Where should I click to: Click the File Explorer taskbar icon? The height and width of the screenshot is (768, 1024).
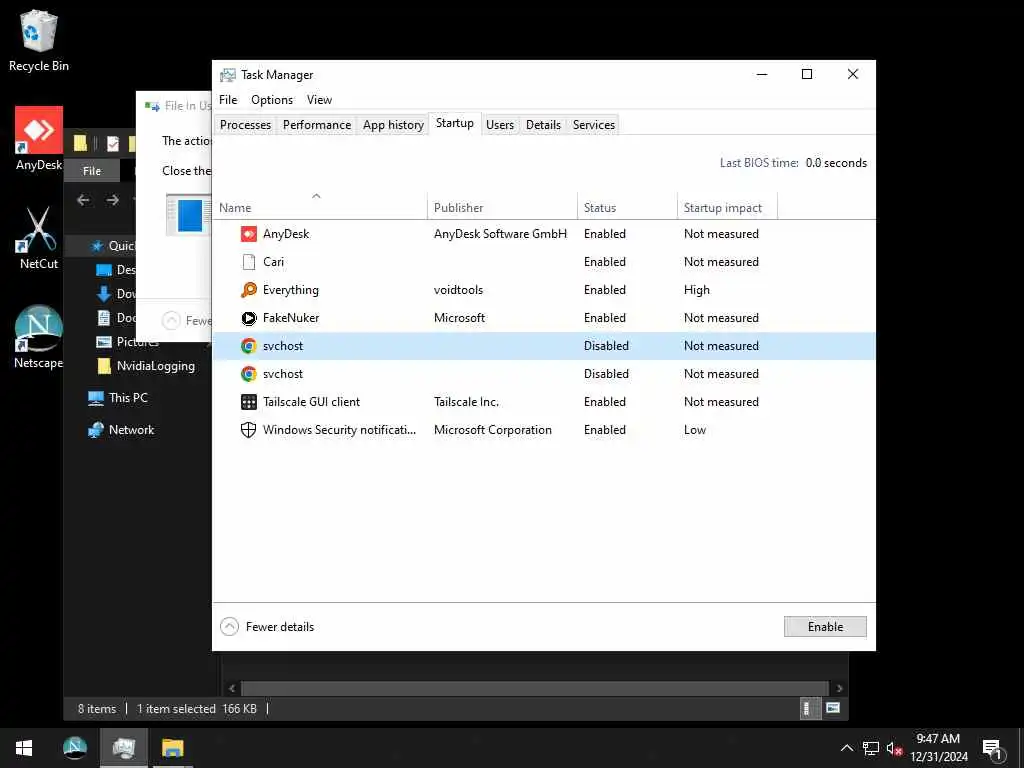173,748
